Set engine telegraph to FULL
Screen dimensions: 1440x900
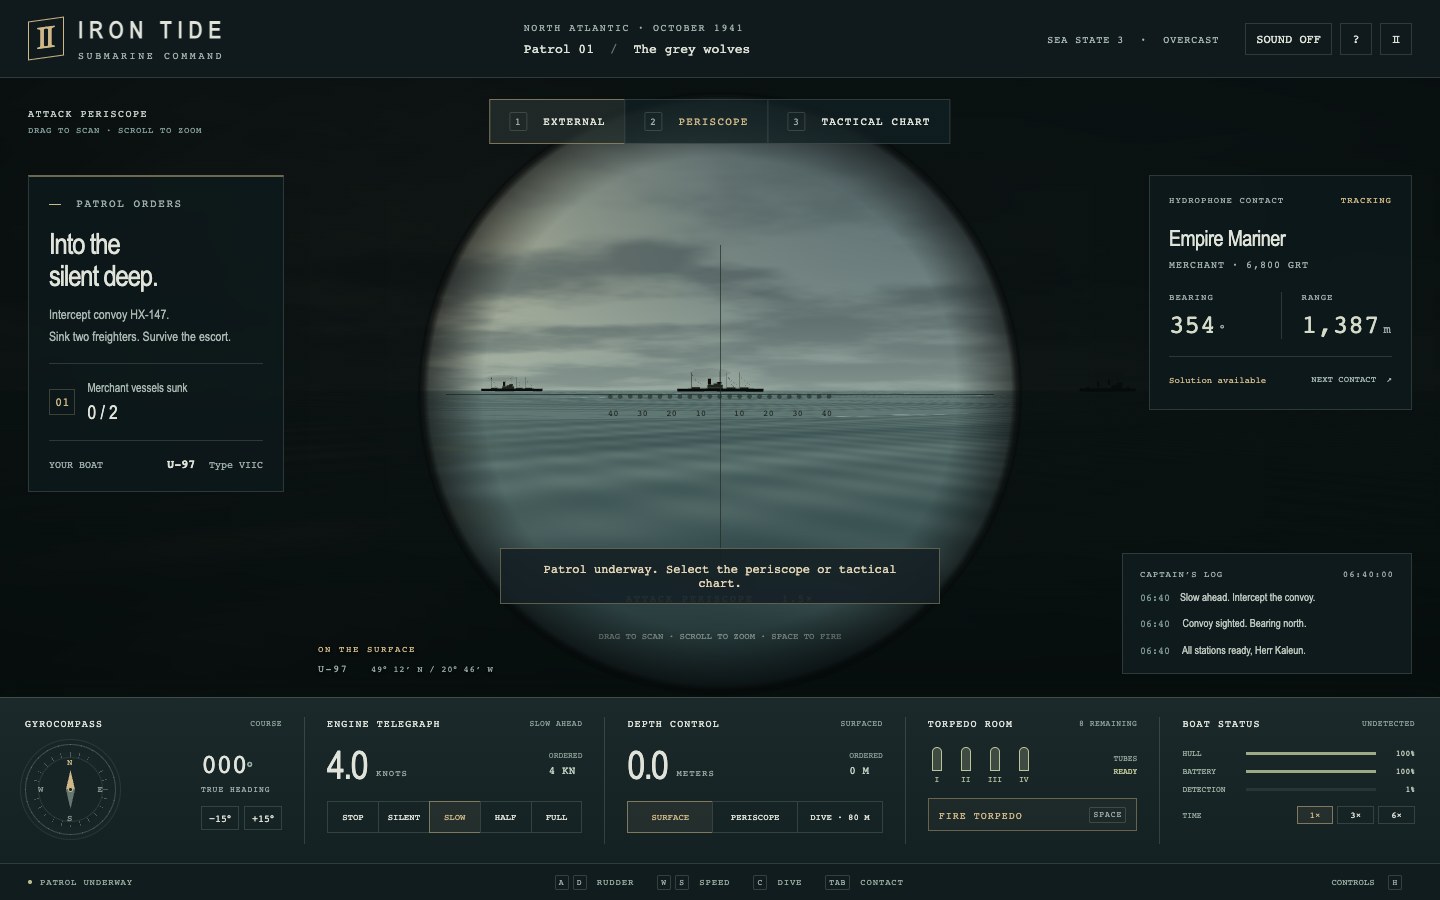click(557, 817)
